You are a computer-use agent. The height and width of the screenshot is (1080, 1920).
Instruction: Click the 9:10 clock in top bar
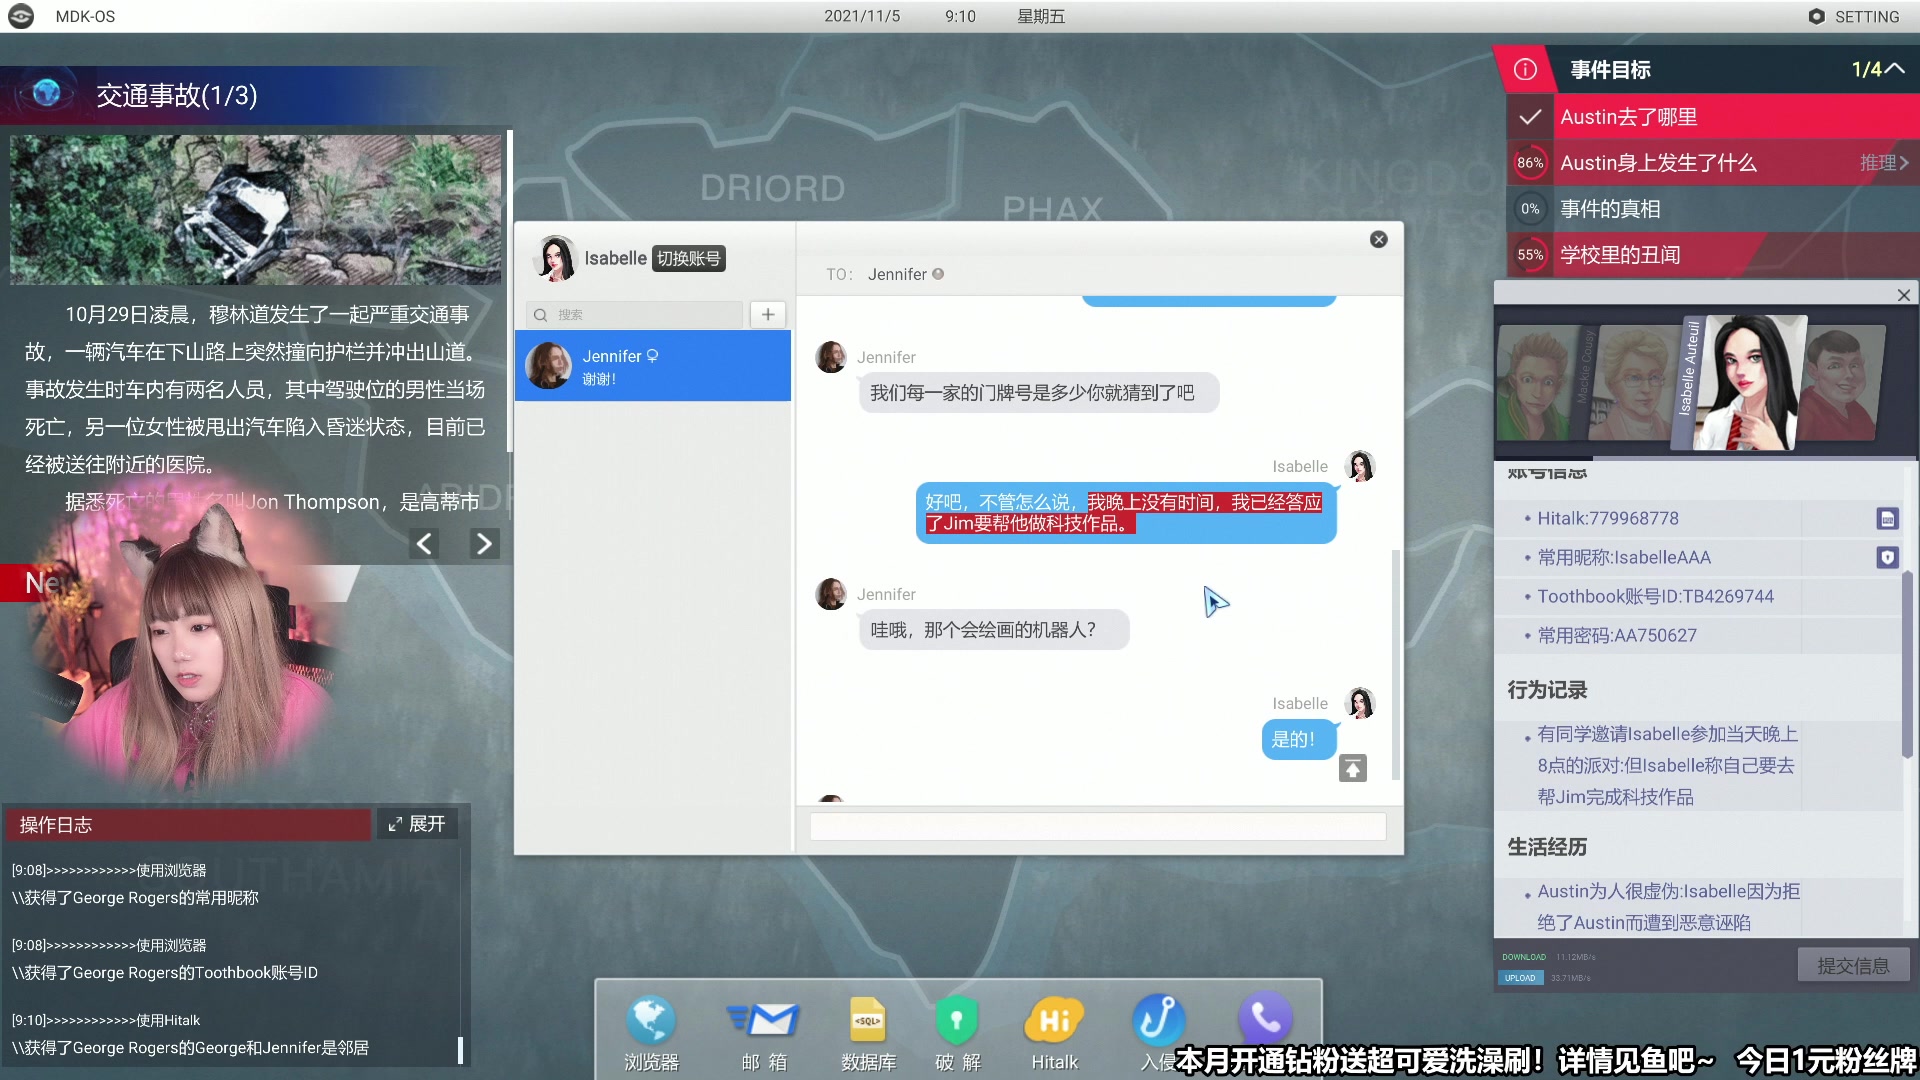960,16
